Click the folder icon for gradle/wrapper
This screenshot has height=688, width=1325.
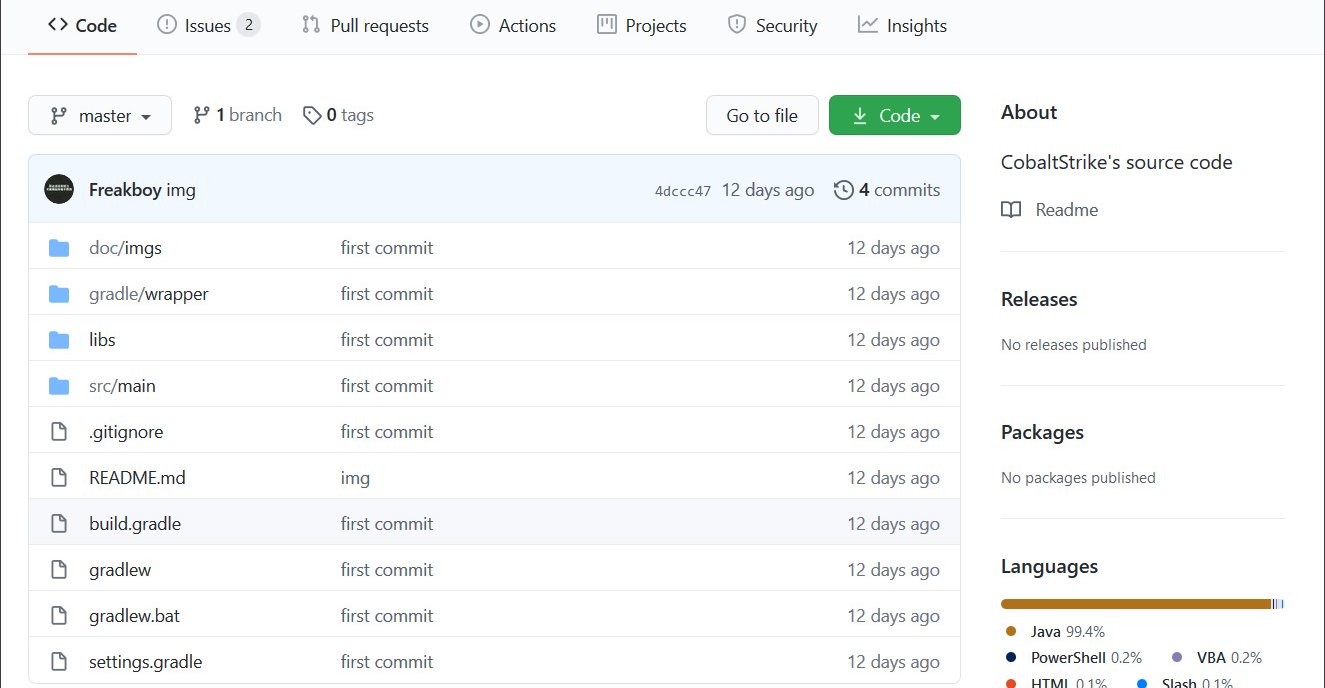click(x=59, y=294)
